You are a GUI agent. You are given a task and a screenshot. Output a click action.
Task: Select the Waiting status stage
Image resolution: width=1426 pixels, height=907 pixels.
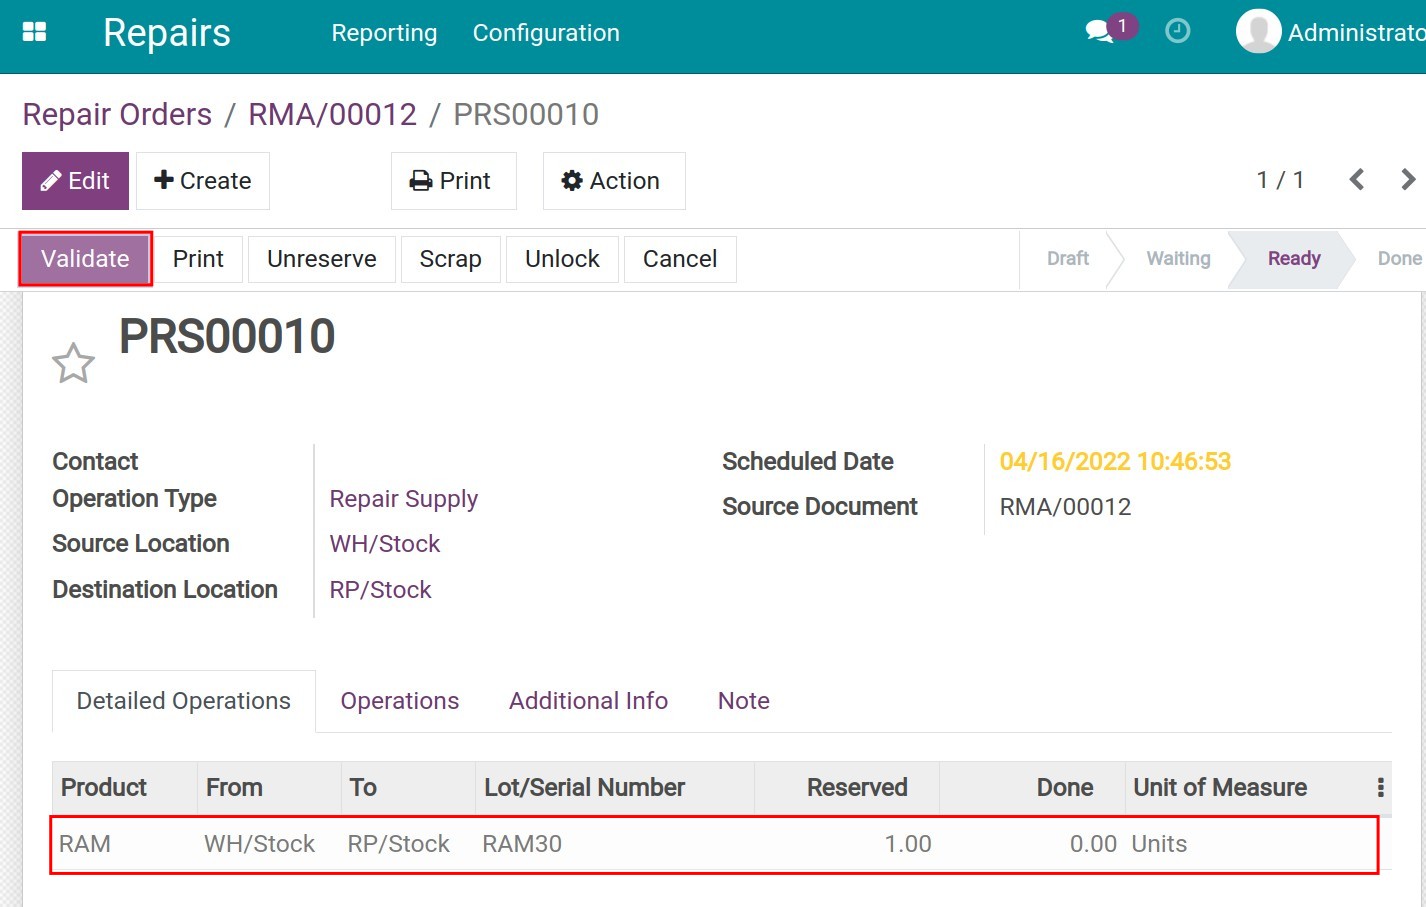(1178, 259)
